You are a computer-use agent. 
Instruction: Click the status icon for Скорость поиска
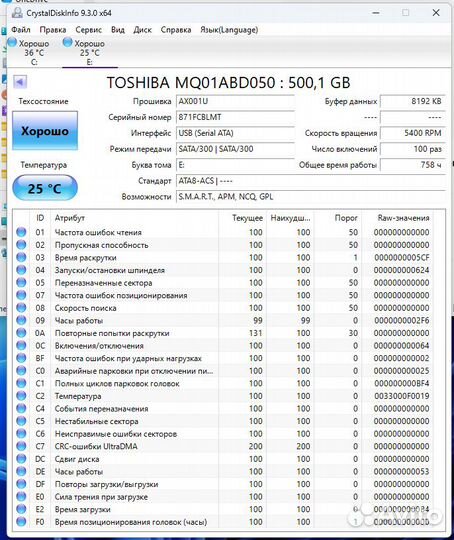pos(21,308)
